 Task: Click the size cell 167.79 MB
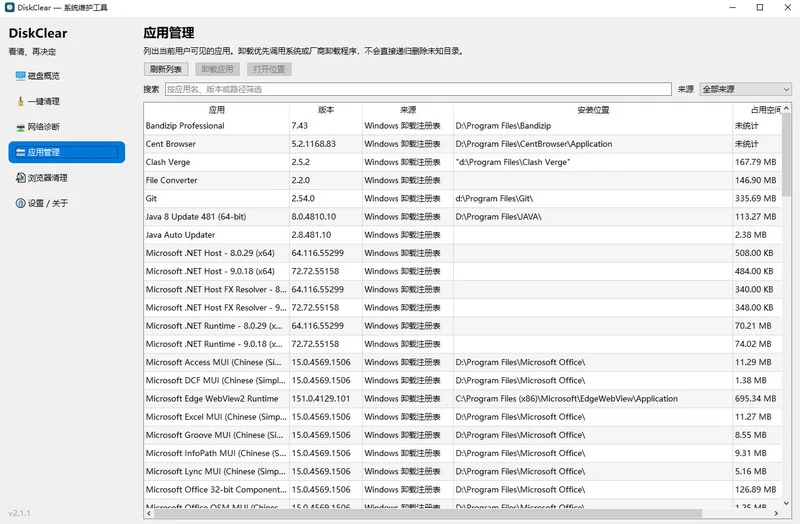pyautogui.click(x=755, y=162)
